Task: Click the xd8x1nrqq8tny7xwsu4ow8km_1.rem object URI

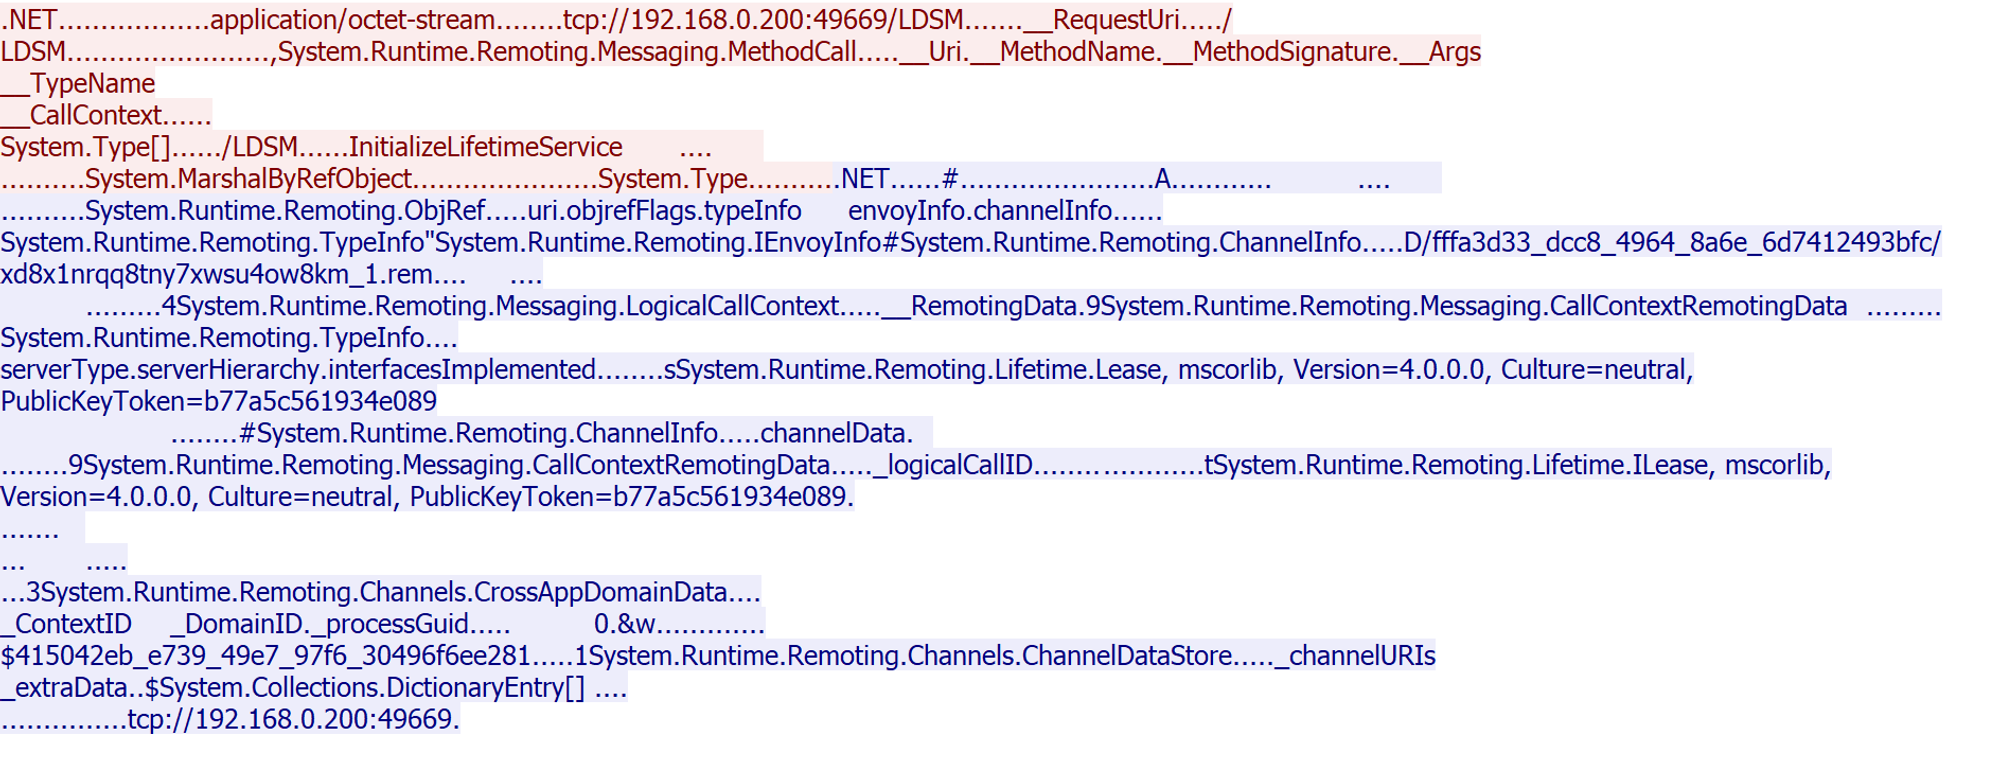Action: 217,275
